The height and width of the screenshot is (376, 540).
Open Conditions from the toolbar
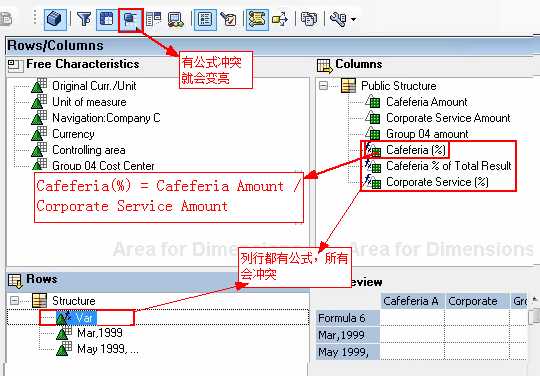(153, 19)
